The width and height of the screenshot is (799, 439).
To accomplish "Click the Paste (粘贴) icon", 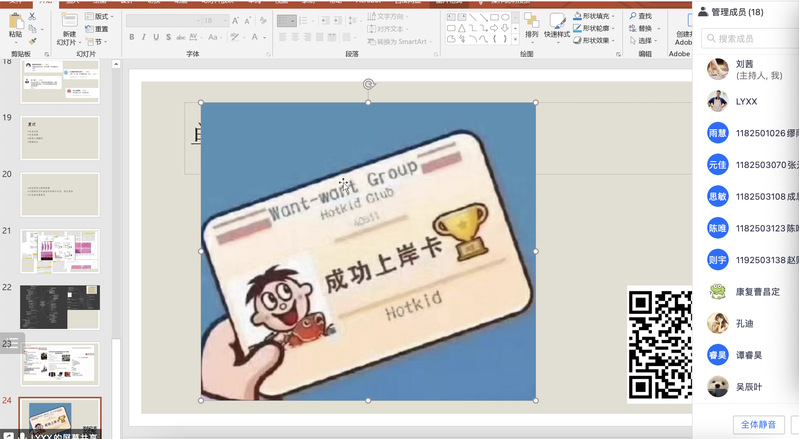I will [x=15, y=23].
